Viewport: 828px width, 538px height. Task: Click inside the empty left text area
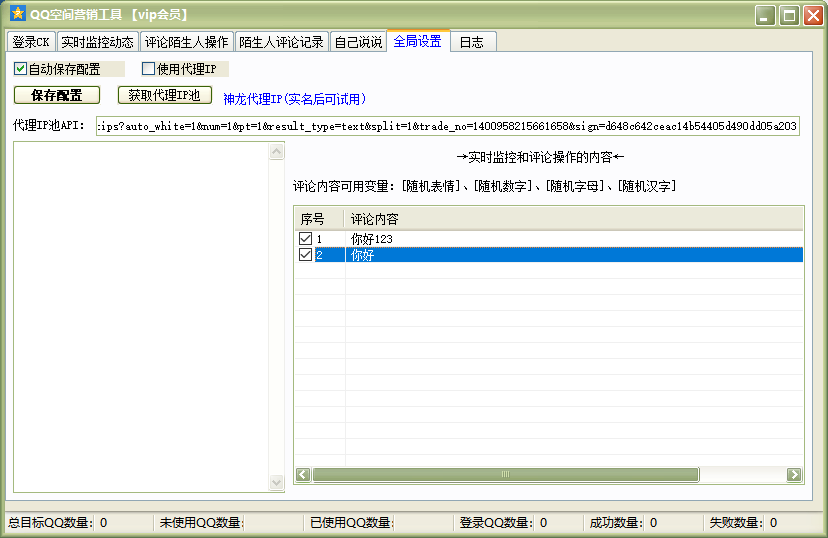(141, 317)
